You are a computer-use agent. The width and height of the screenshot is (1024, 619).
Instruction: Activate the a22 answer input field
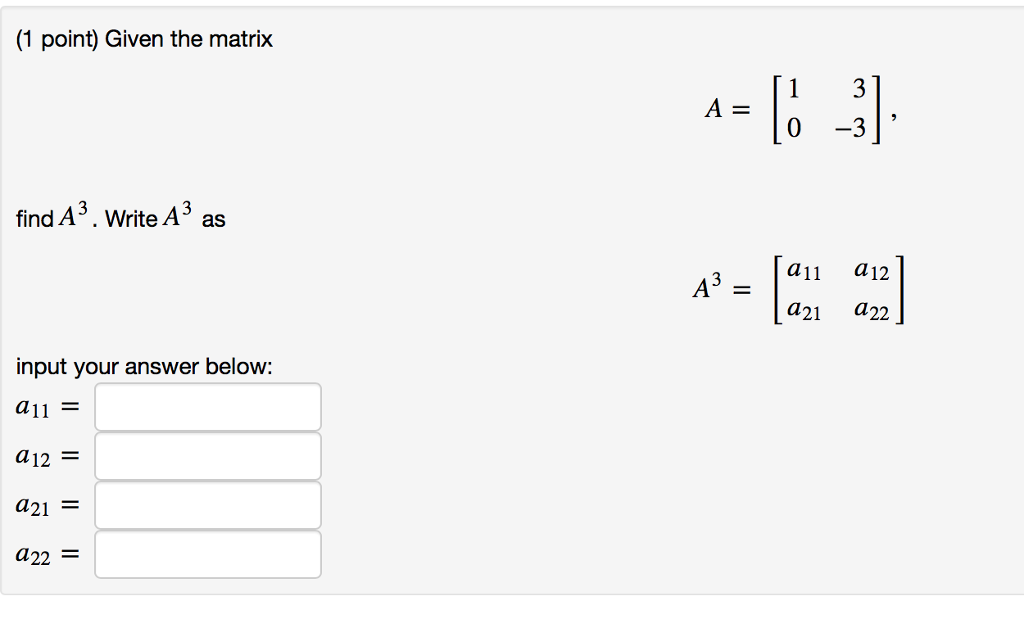point(208,554)
